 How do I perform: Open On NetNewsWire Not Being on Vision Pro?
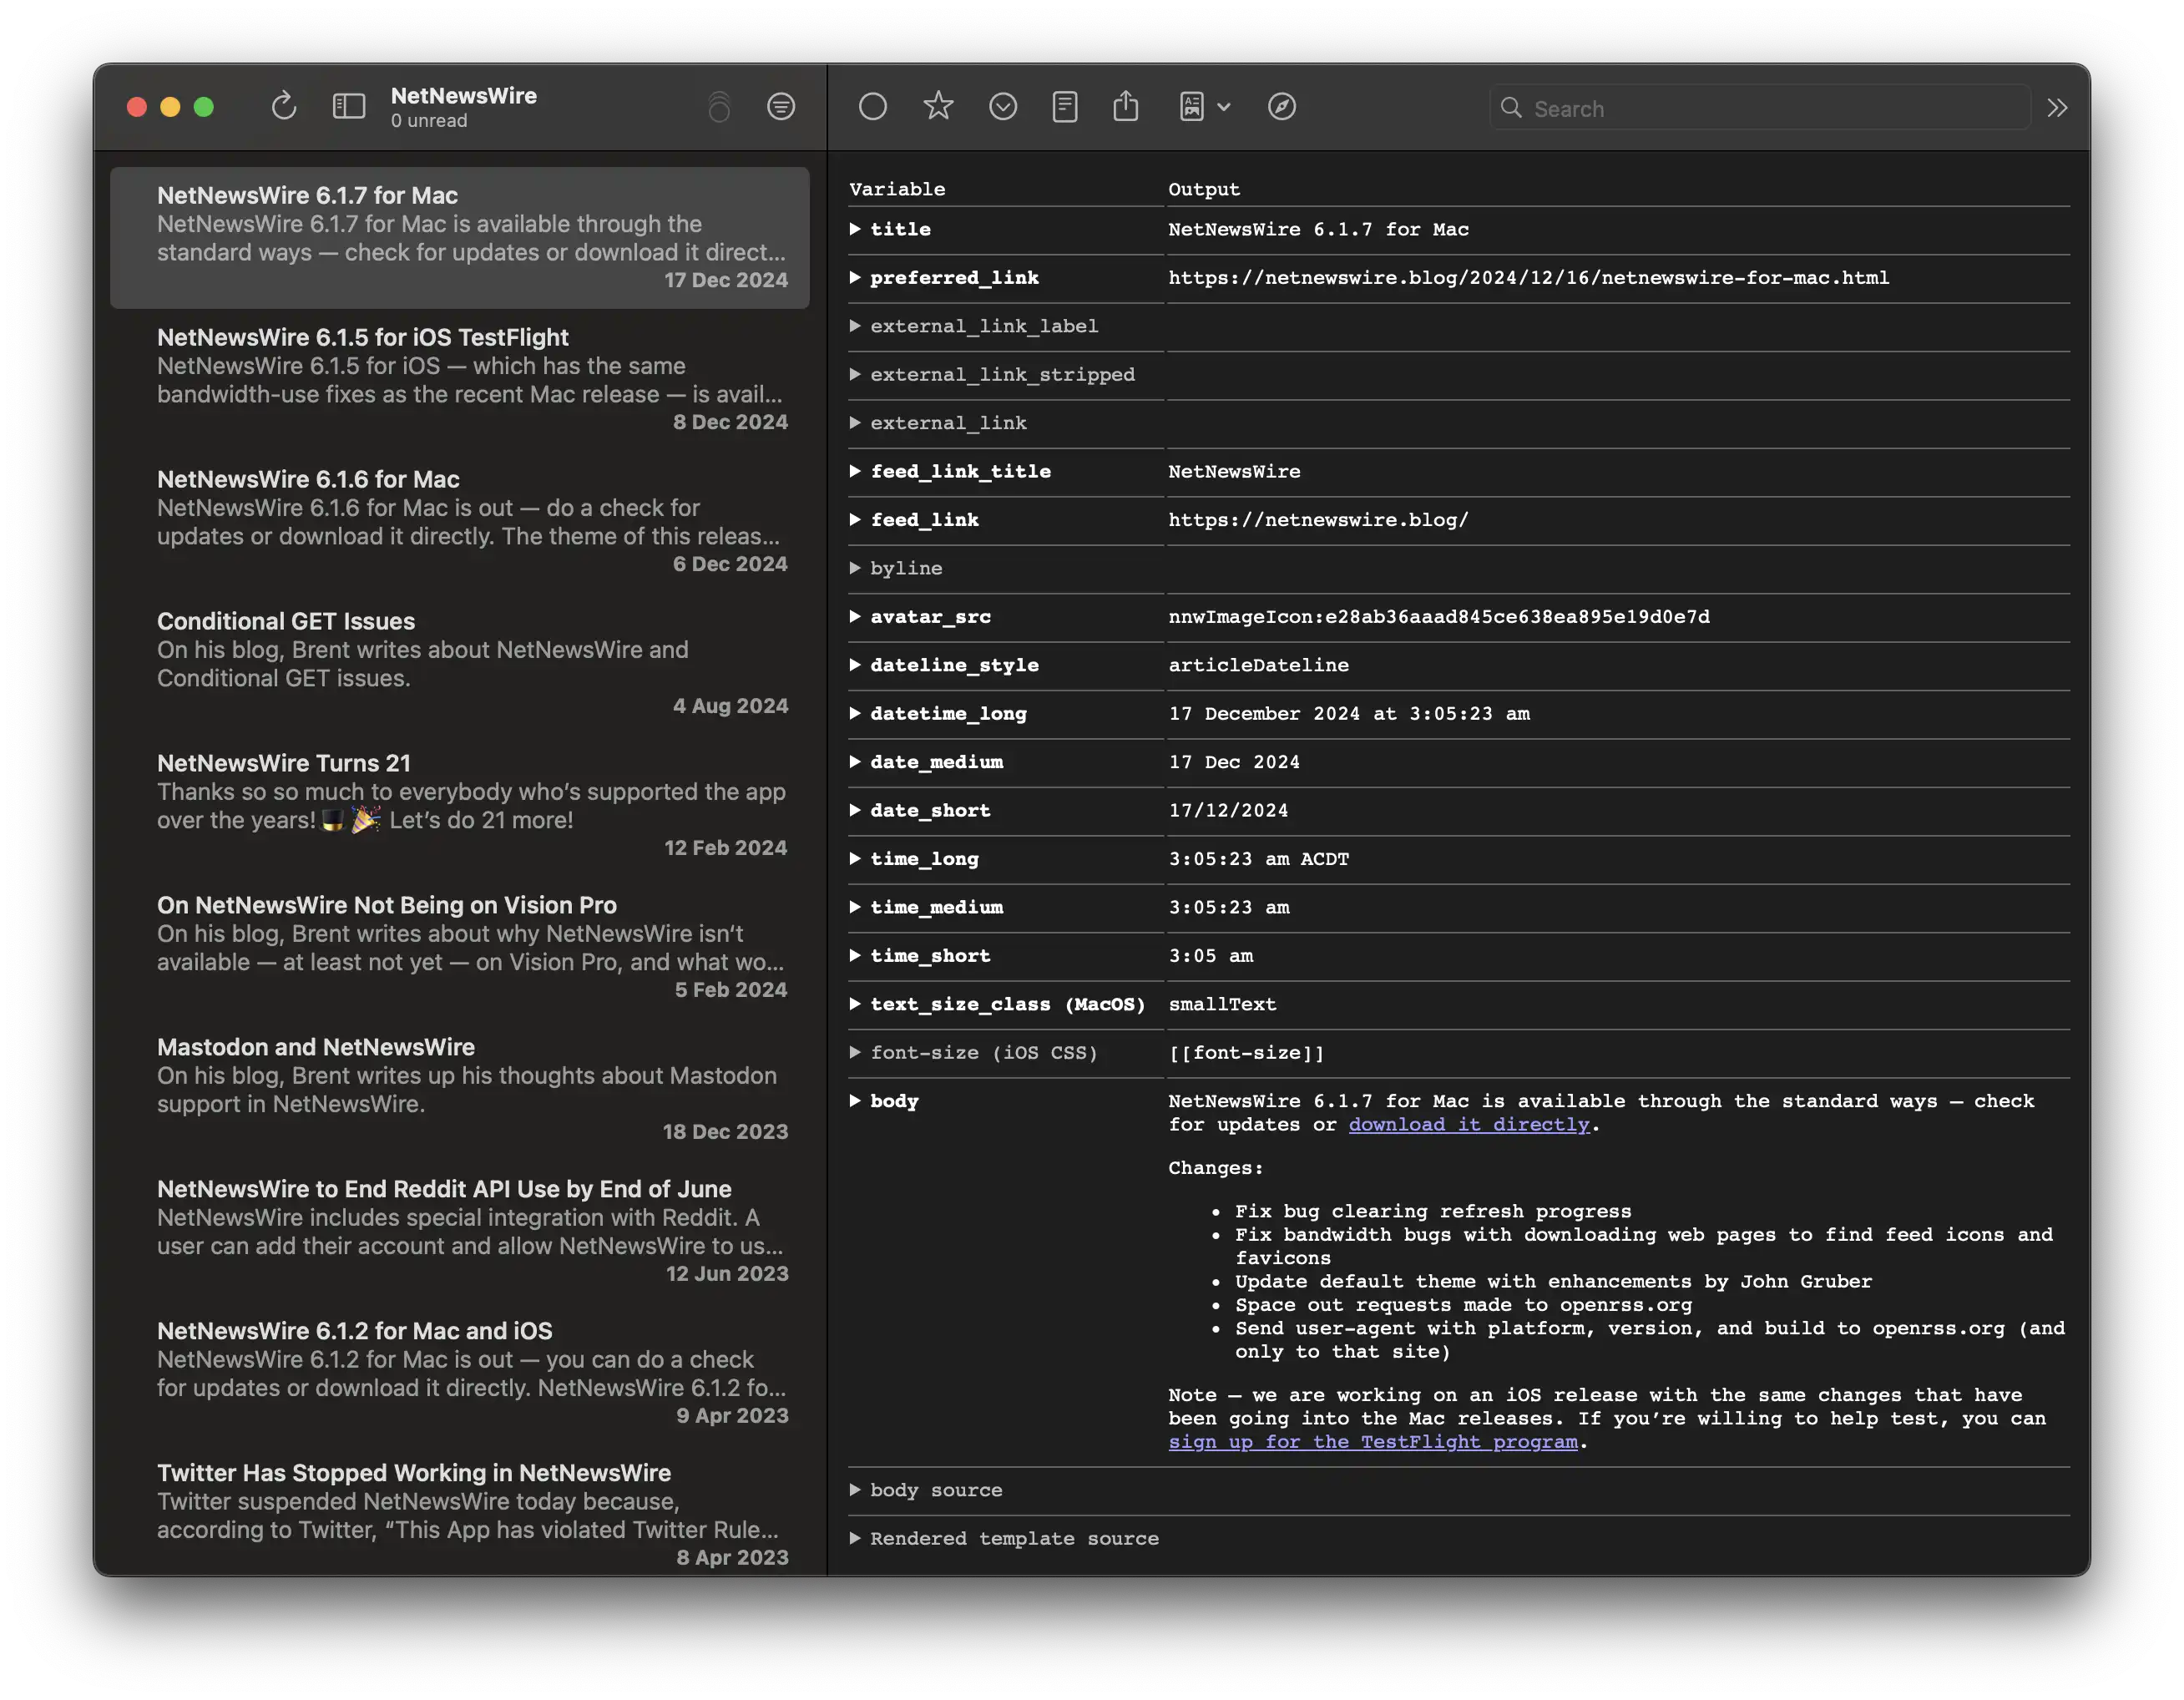click(460, 948)
